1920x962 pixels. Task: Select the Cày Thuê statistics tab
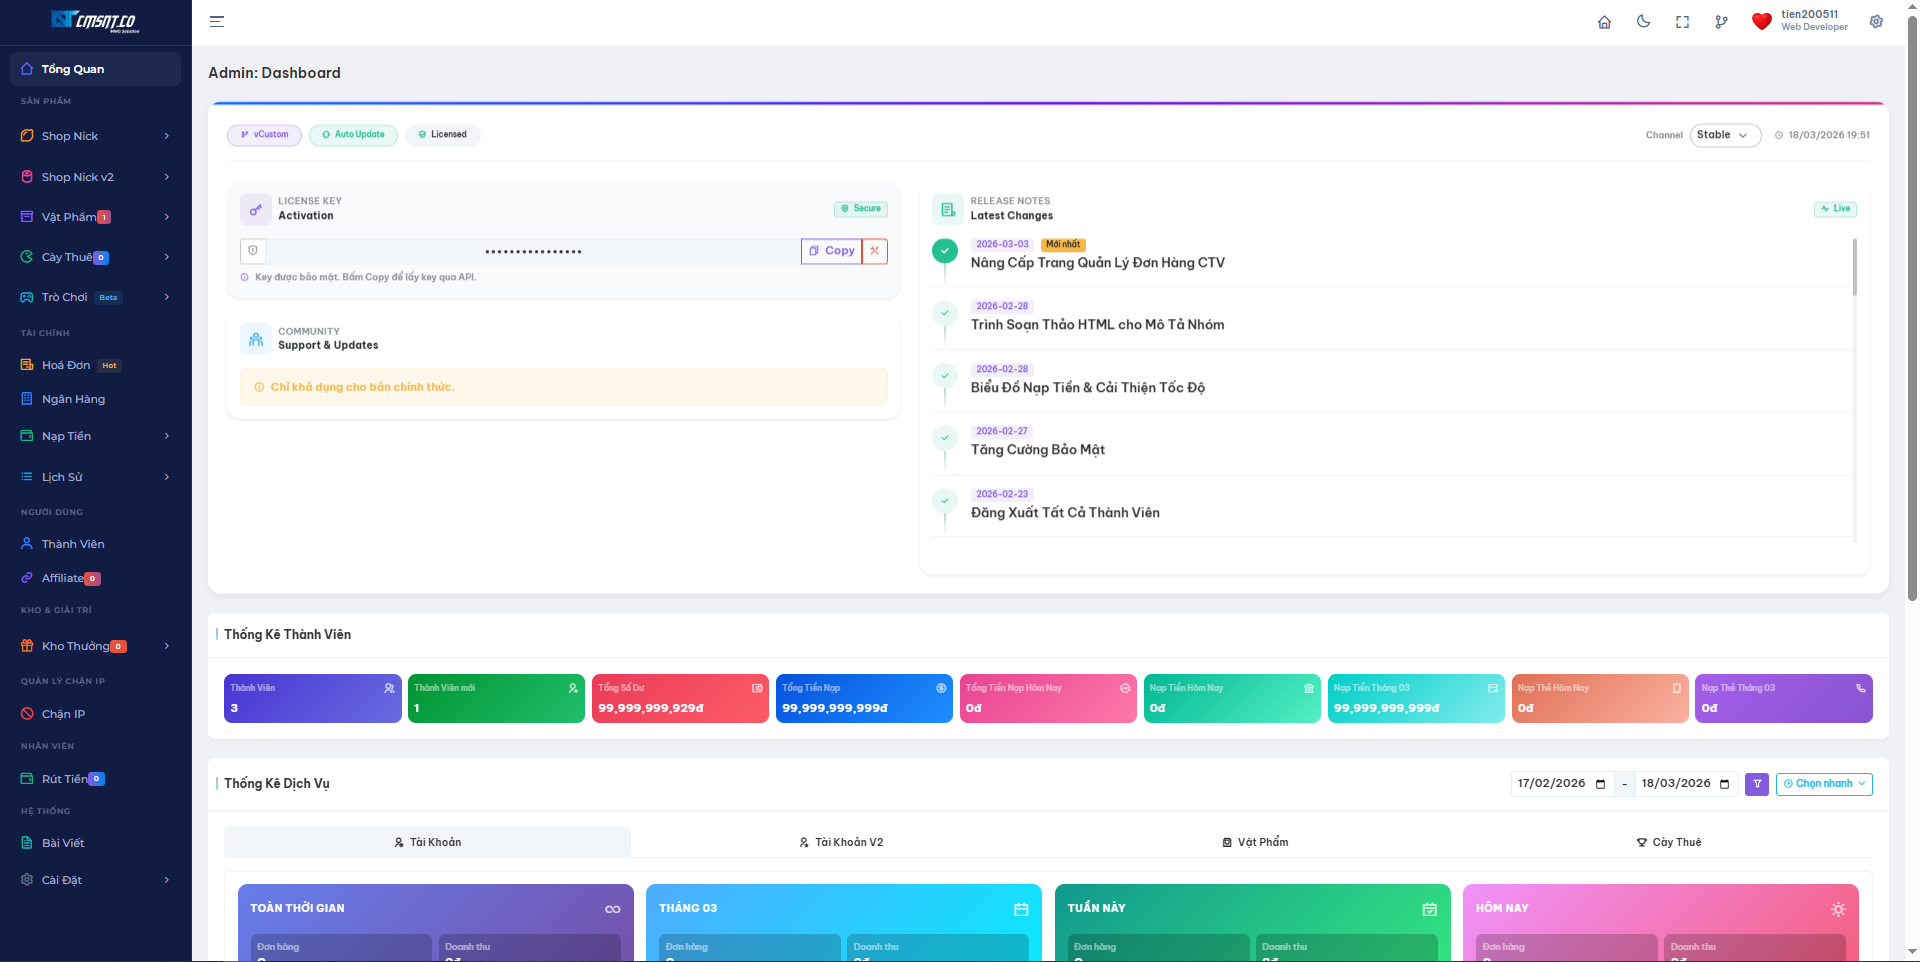[1668, 842]
